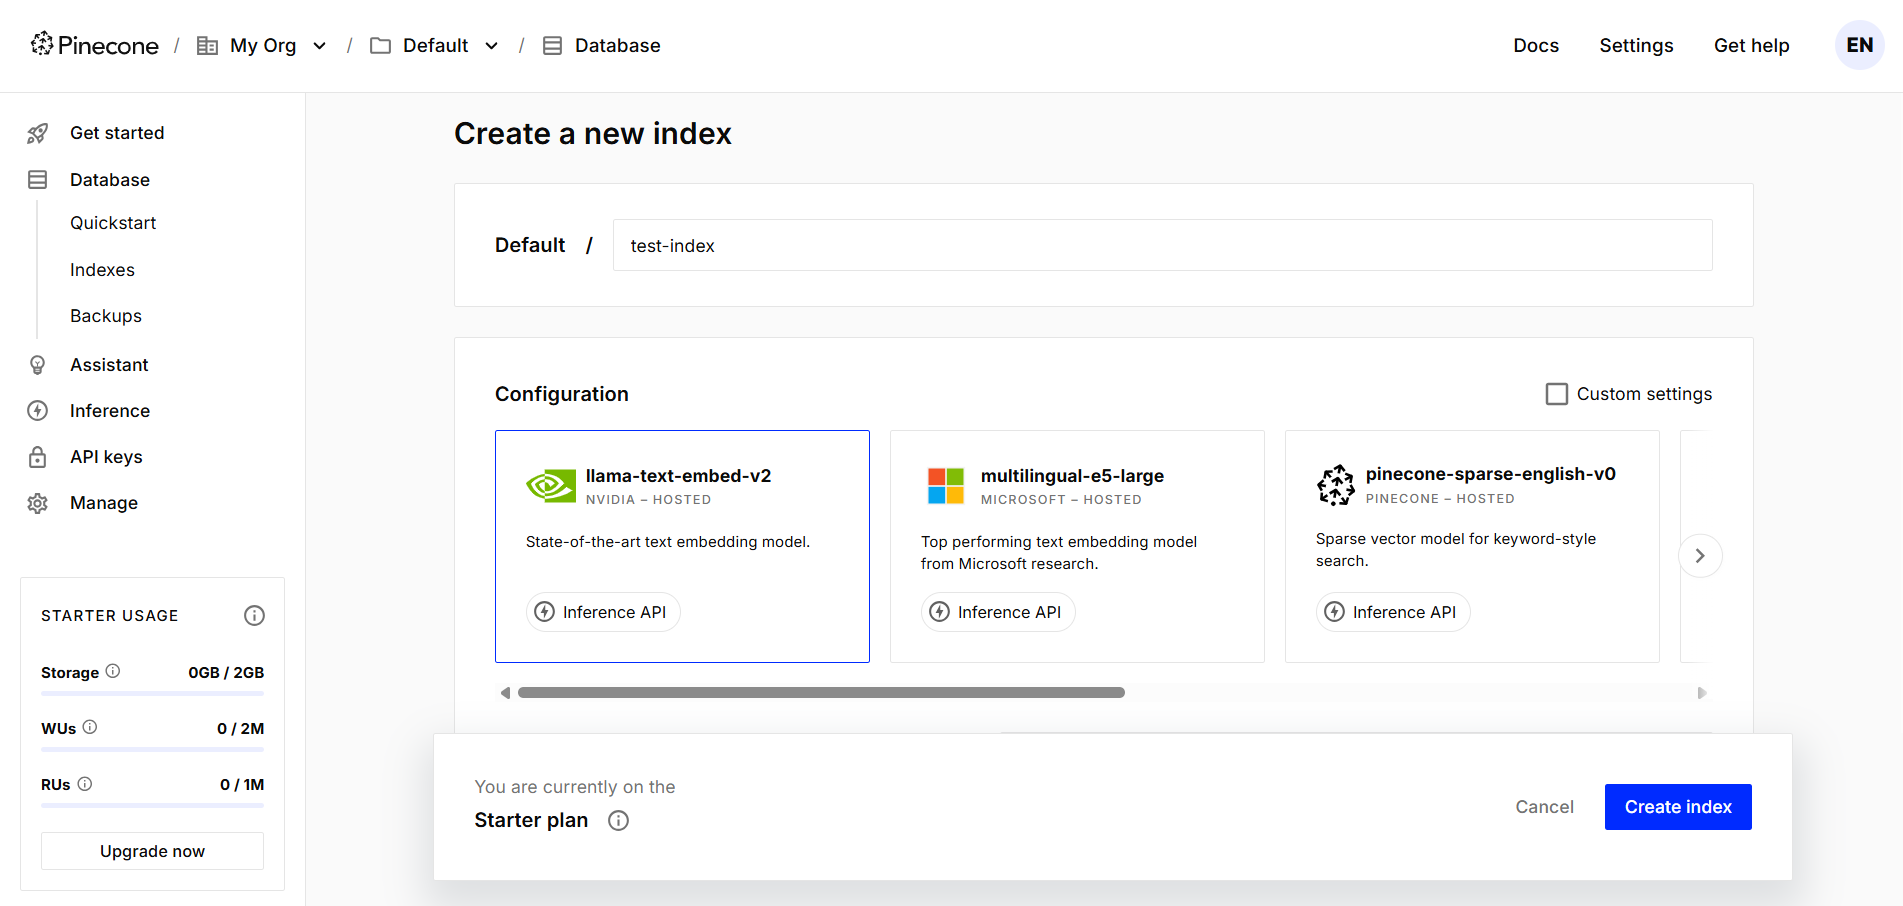This screenshot has width=1903, height=906.
Task: Click the Pinecone logo icon
Action: click(x=42, y=44)
